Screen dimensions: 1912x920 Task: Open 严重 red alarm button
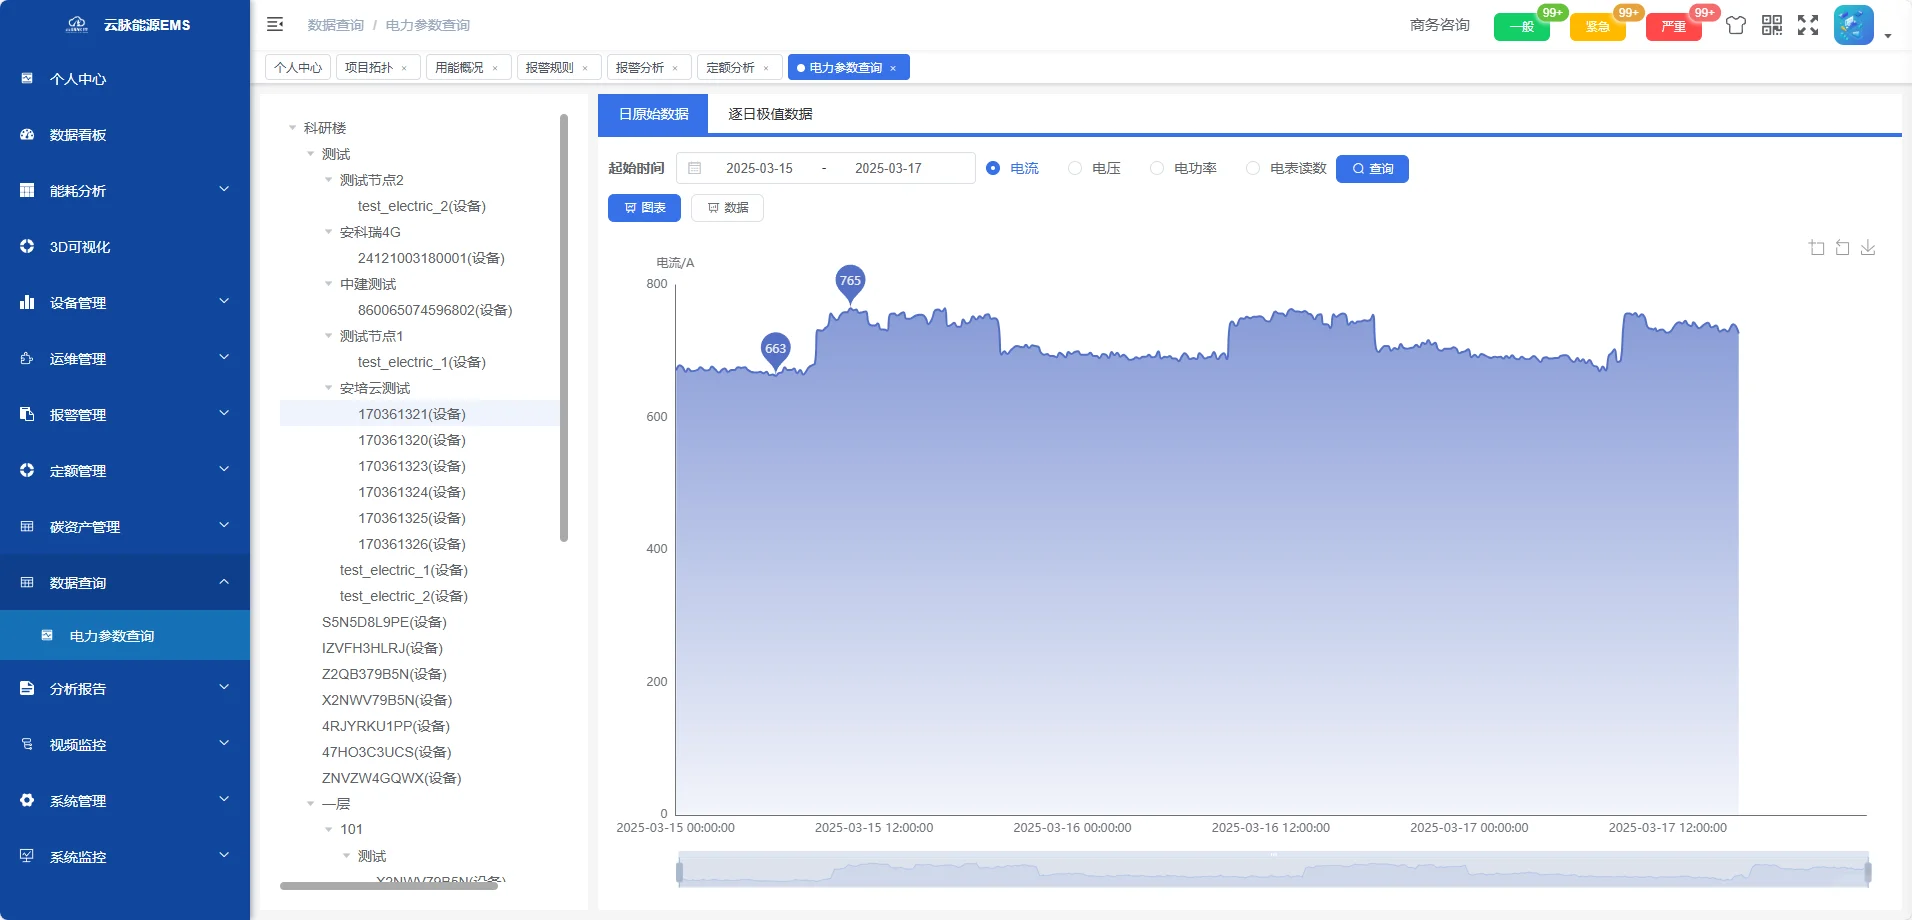click(x=1673, y=27)
